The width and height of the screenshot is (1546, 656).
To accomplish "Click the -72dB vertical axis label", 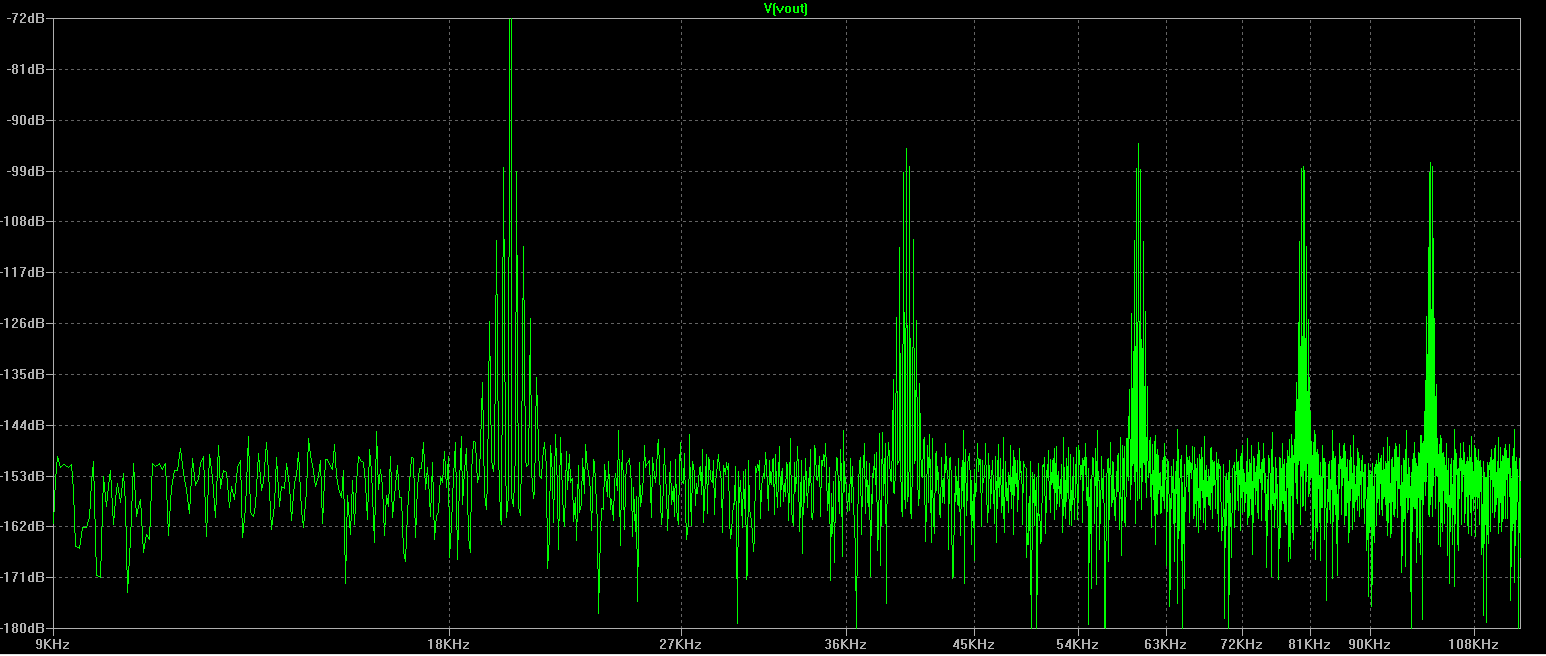I will coord(25,19).
